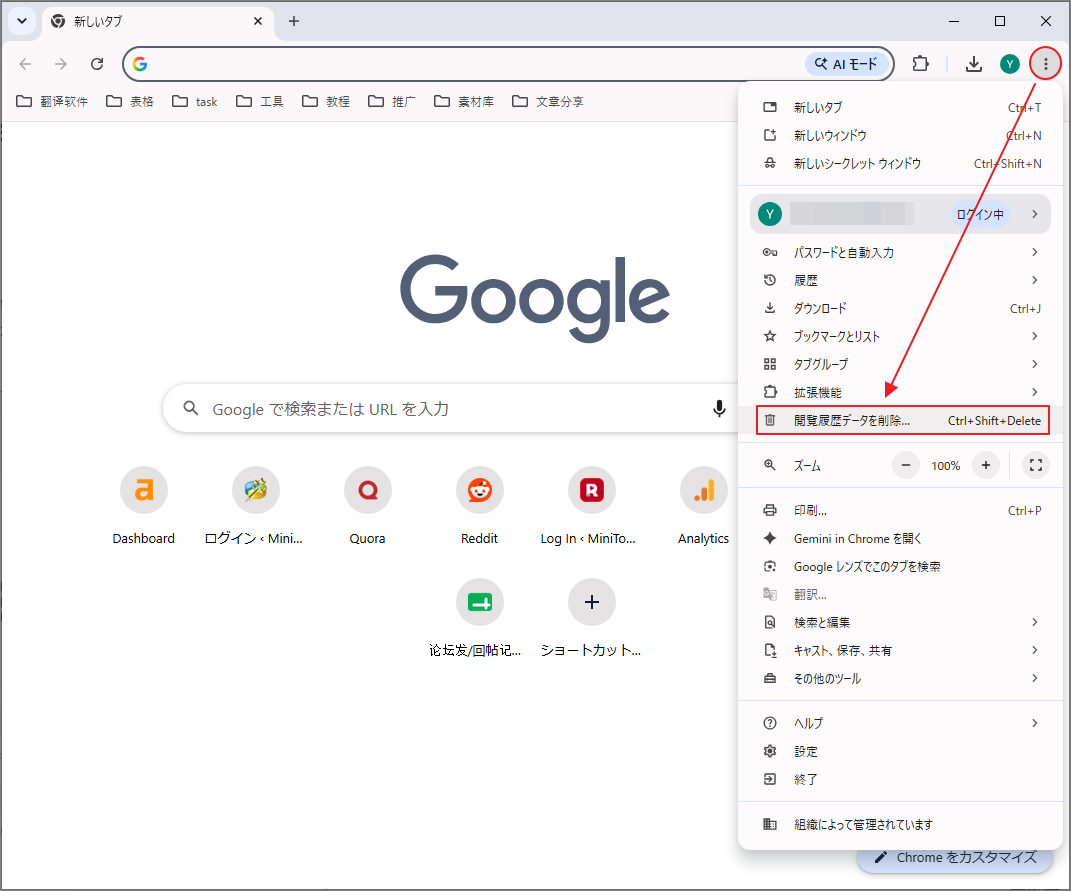Screen dimensions: 1071x891
Task: Expand ブックマークとリスト submenu
Action: [901, 336]
